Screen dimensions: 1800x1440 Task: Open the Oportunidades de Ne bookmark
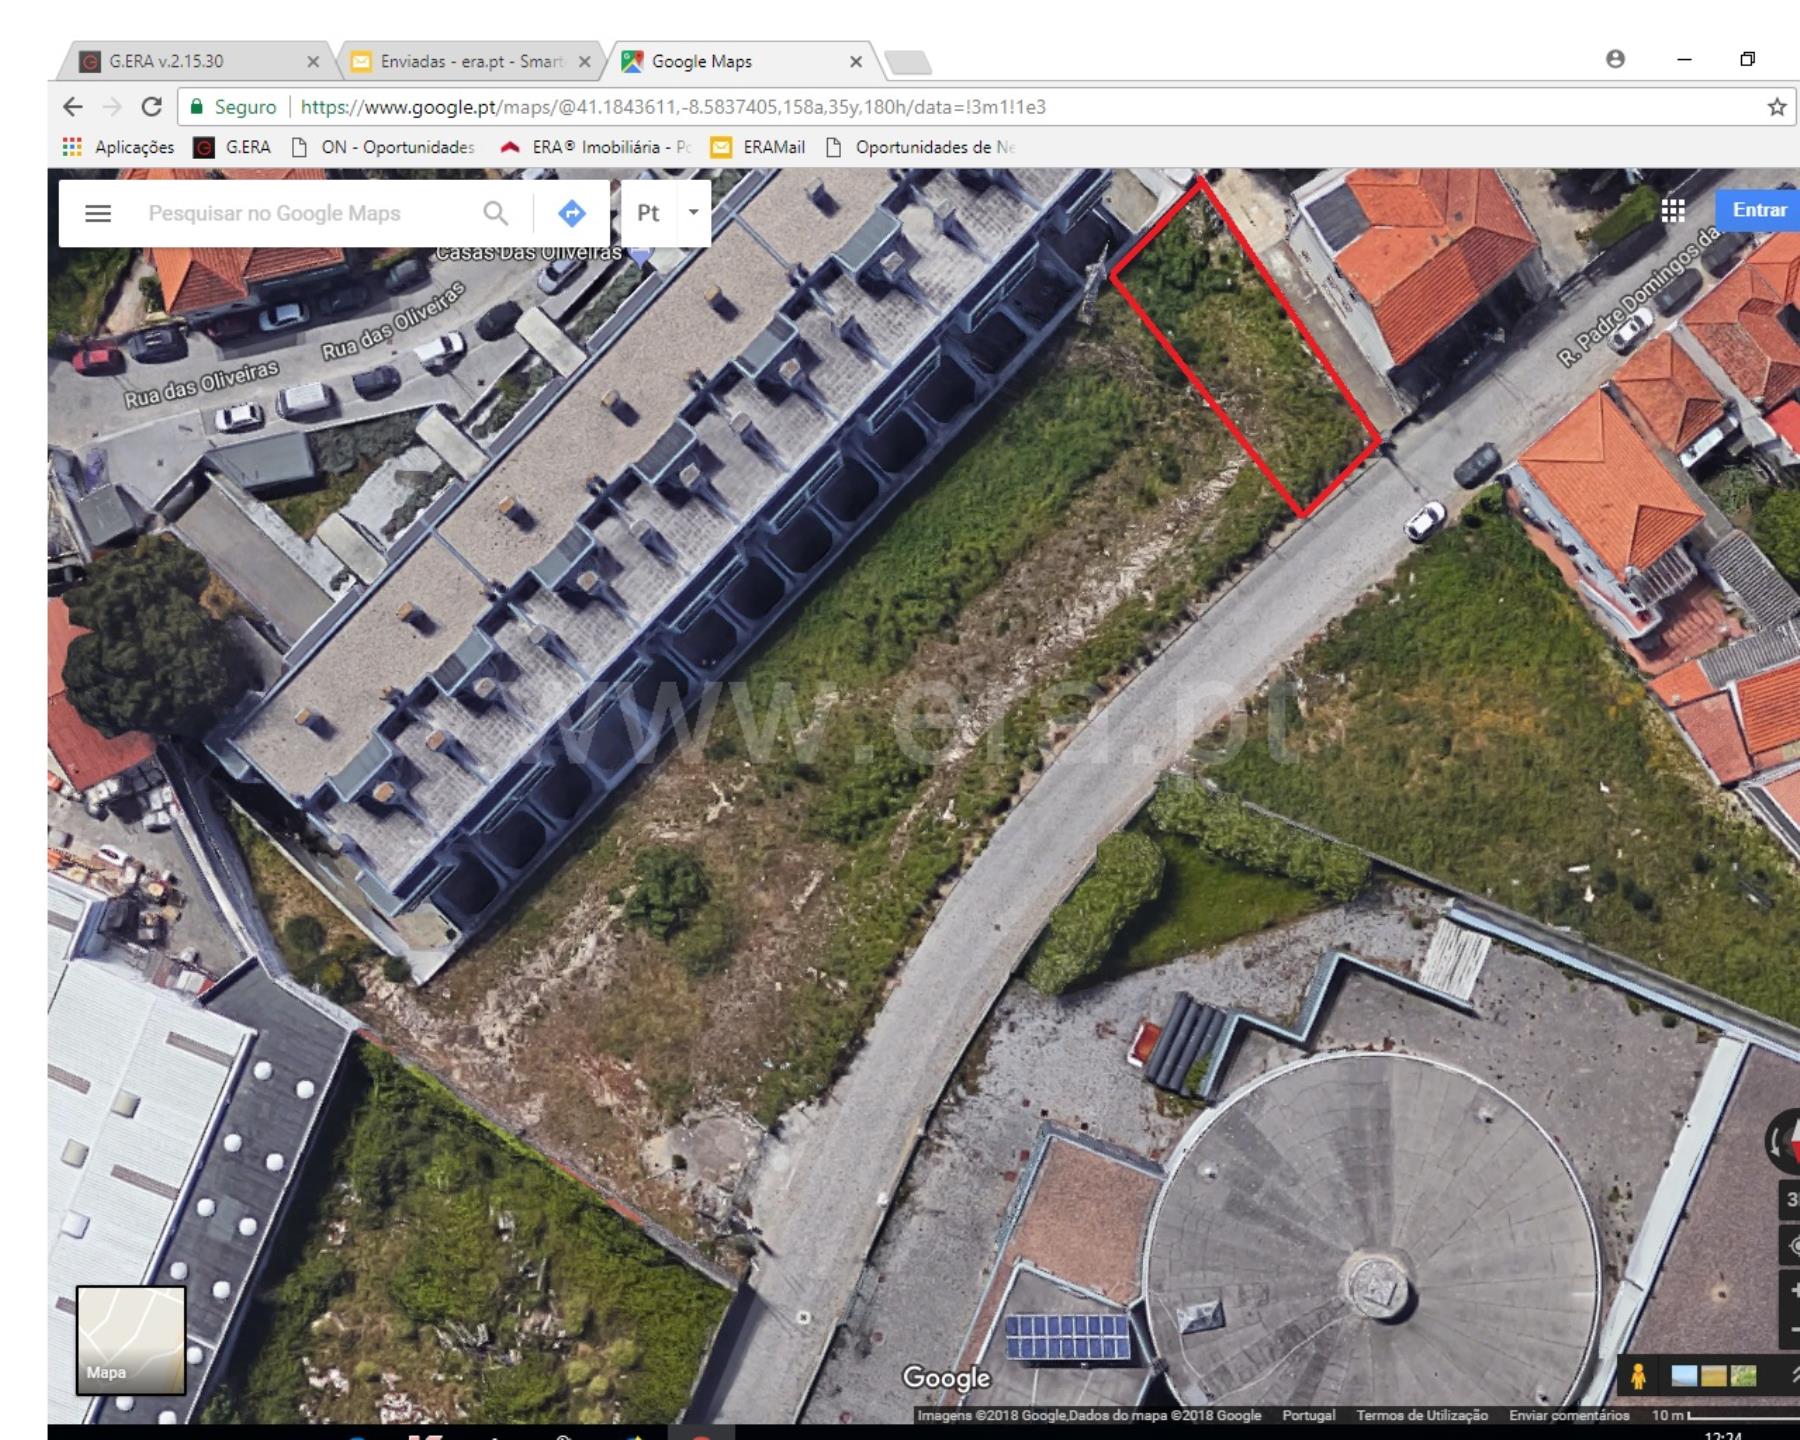click(920, 147)
